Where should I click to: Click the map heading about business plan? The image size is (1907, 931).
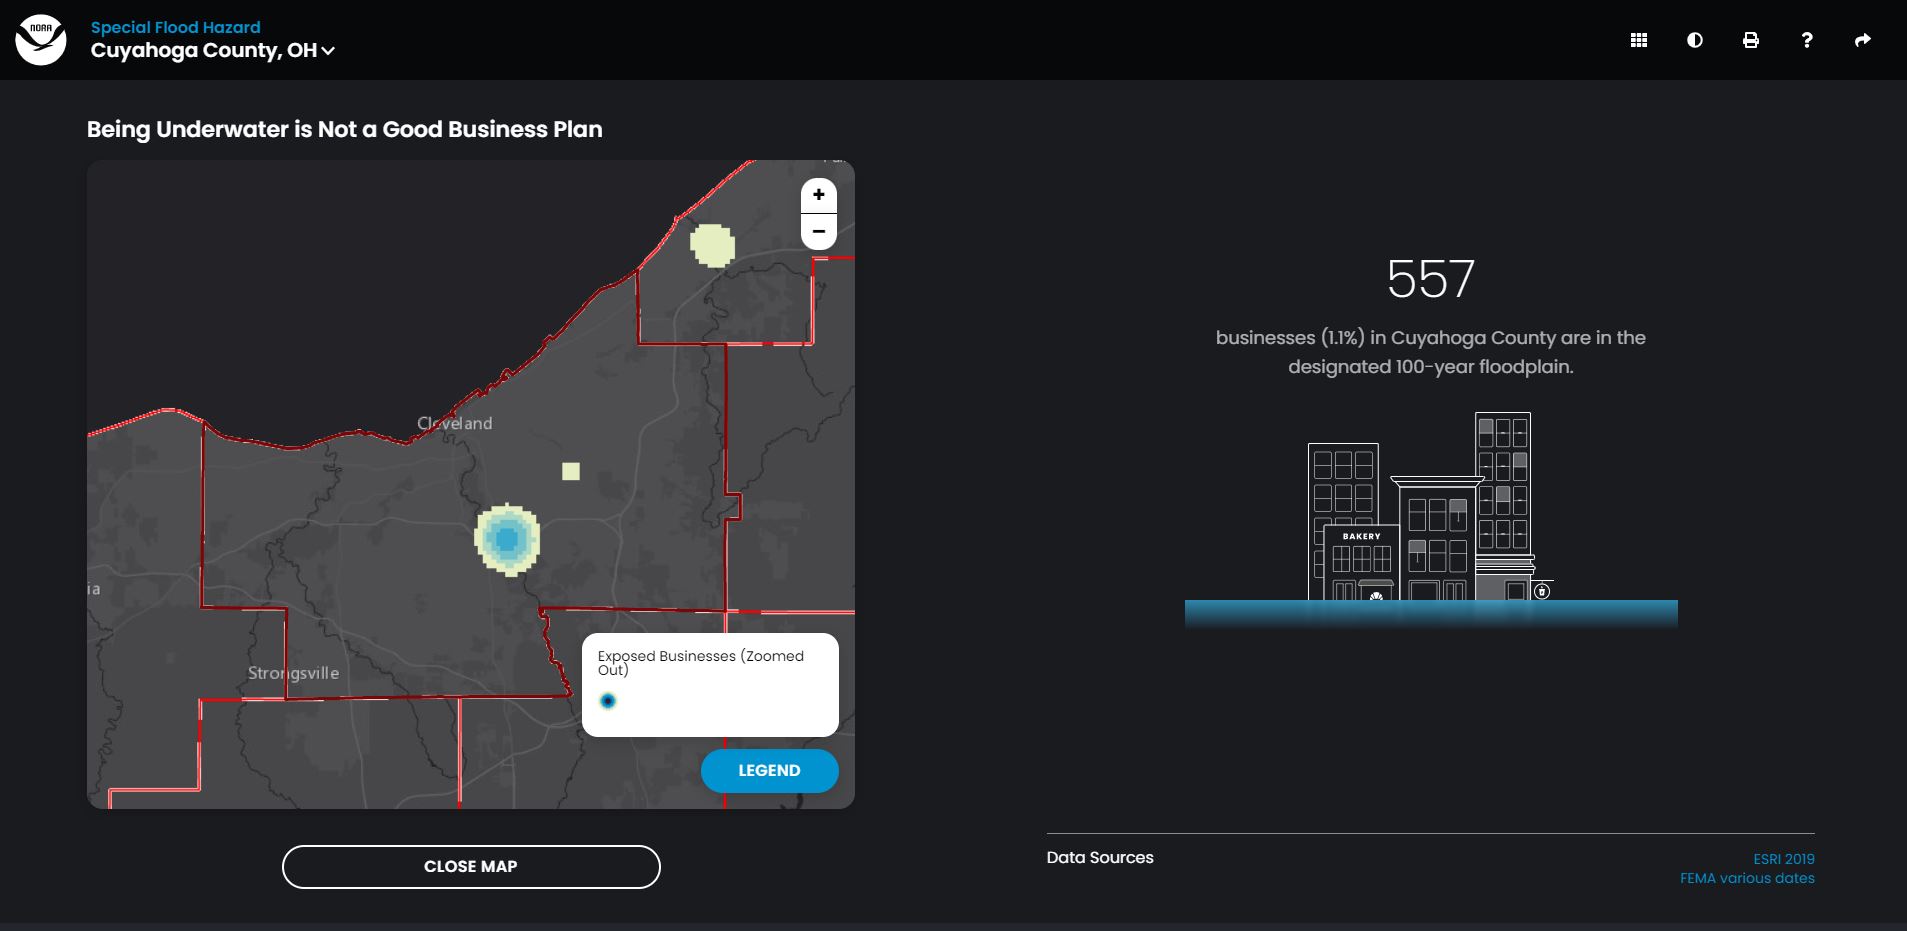345,129
